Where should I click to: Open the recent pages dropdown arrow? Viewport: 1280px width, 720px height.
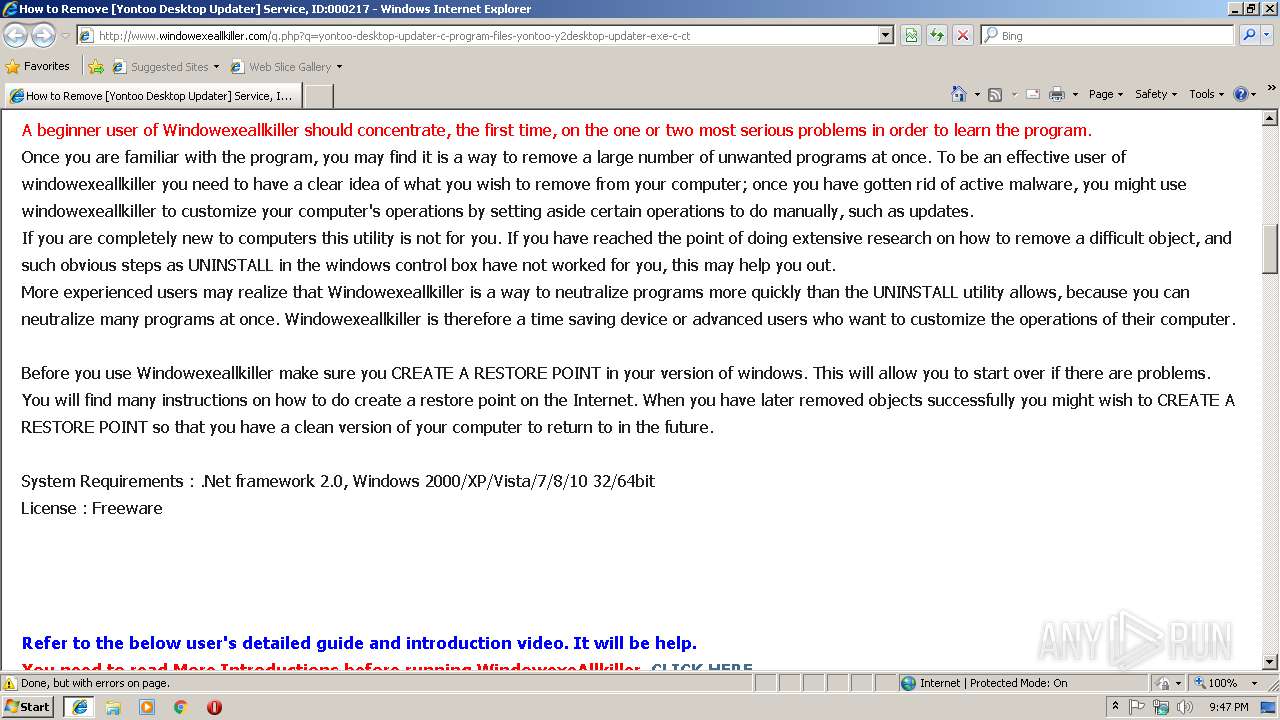point(65,36)
